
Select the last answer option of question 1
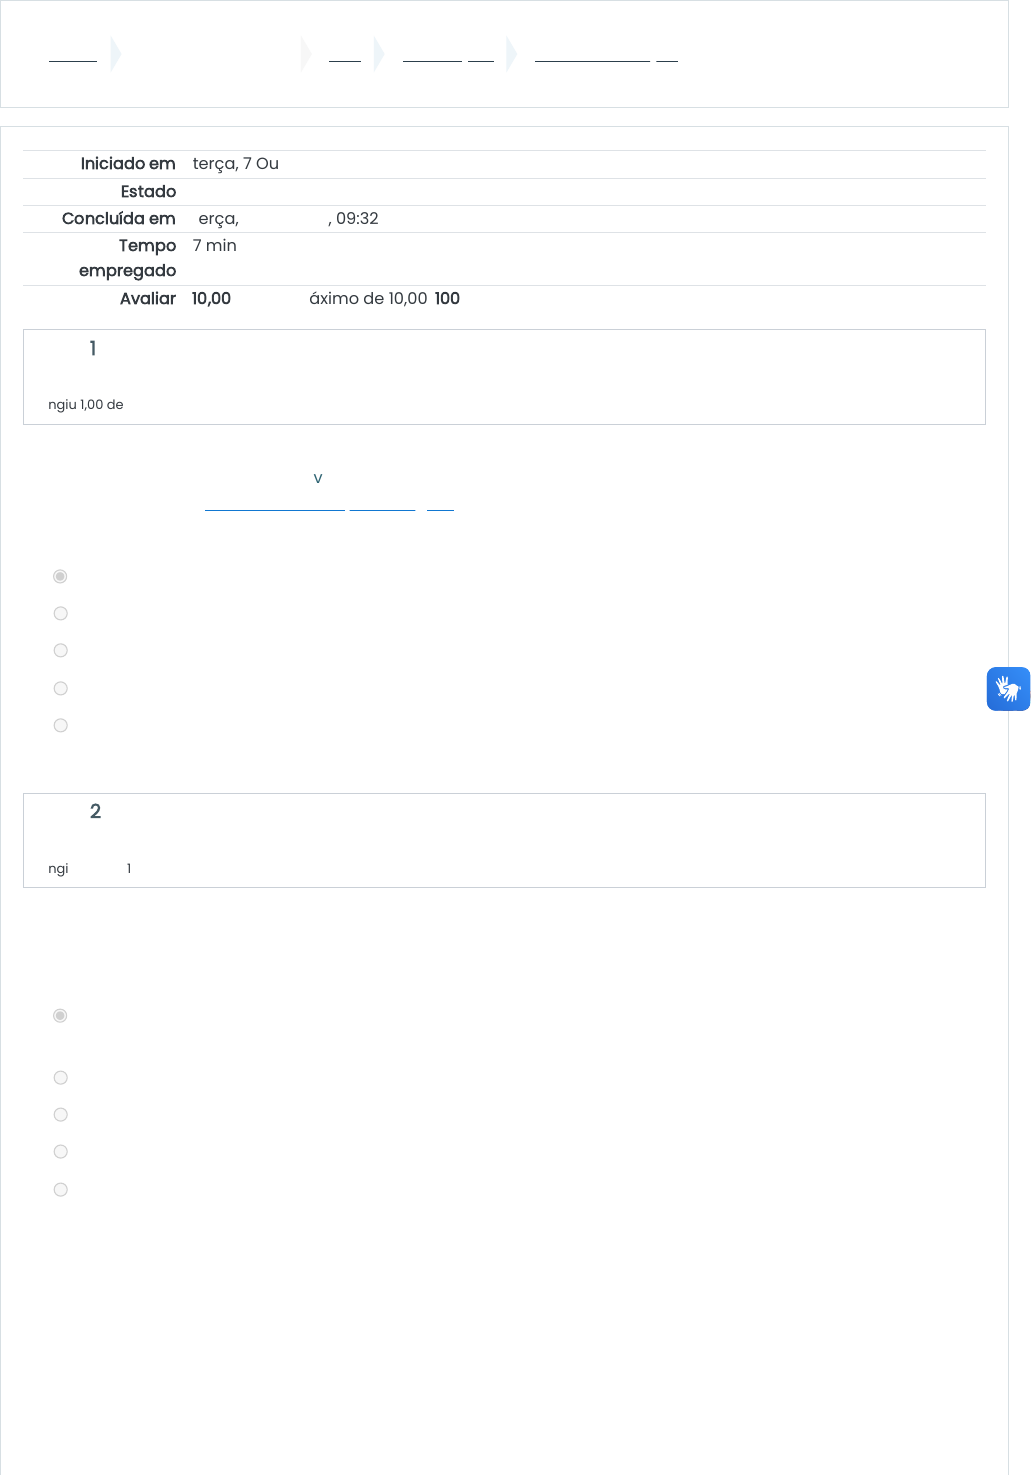(x=61, y=726)
